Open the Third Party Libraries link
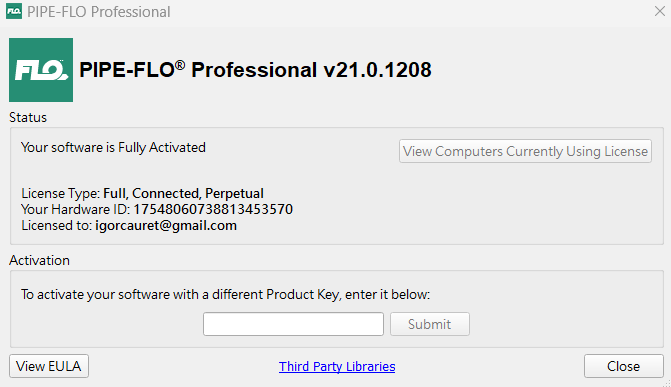The image size is (671, 387). coord(337,366)
